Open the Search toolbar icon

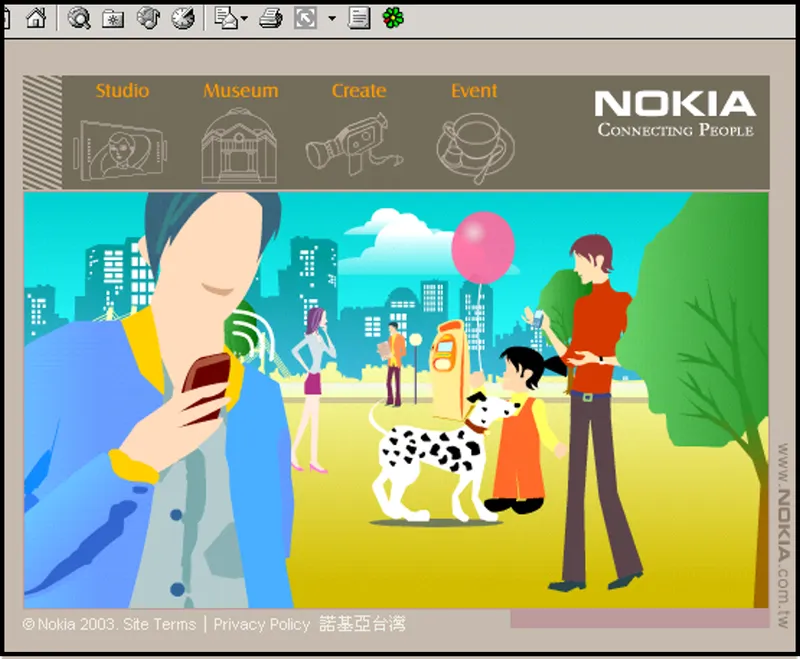click(x=79, y=18)
